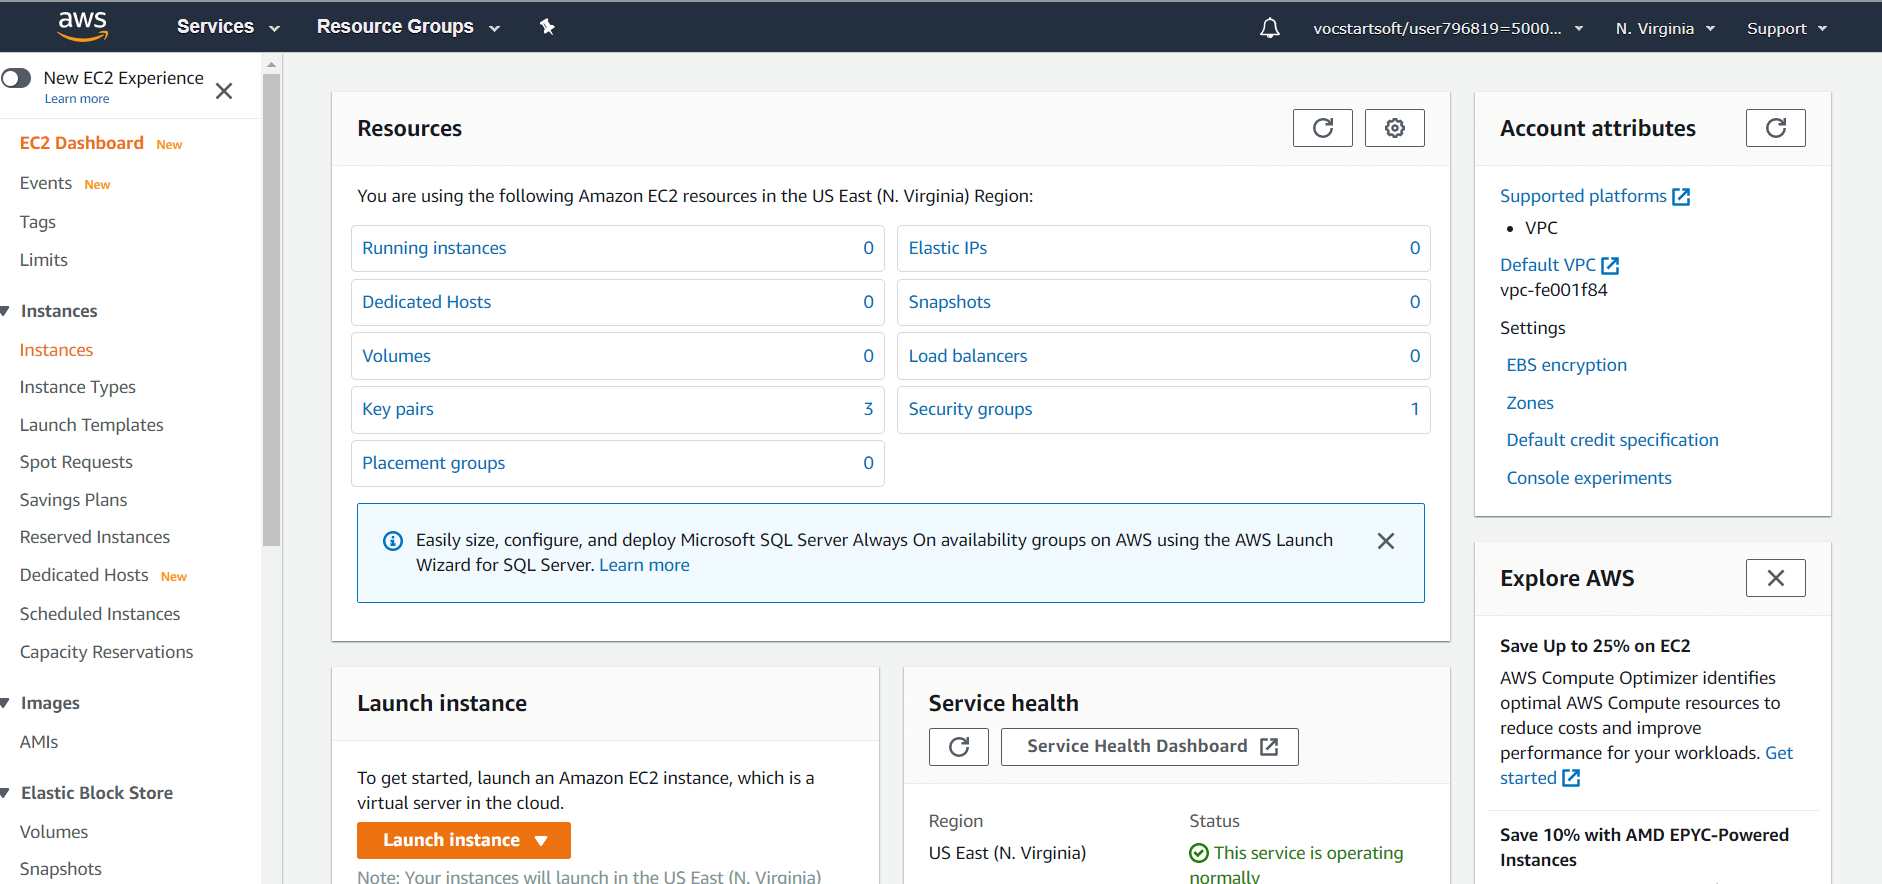Open Elastic IPs resource link

click(948, 248)
